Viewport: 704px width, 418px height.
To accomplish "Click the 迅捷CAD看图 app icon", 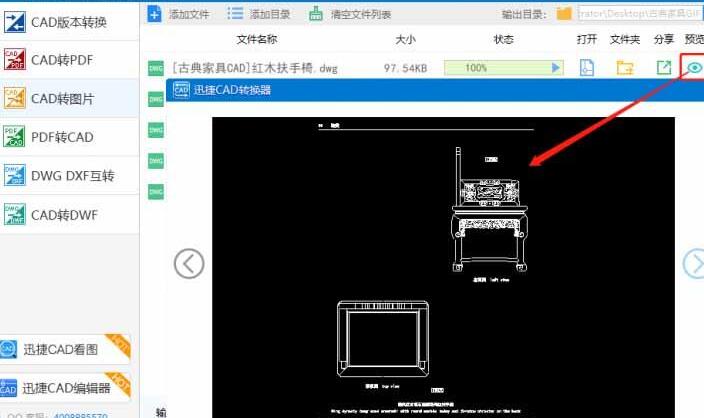I will pyautogui.click(x=8, y=349).
